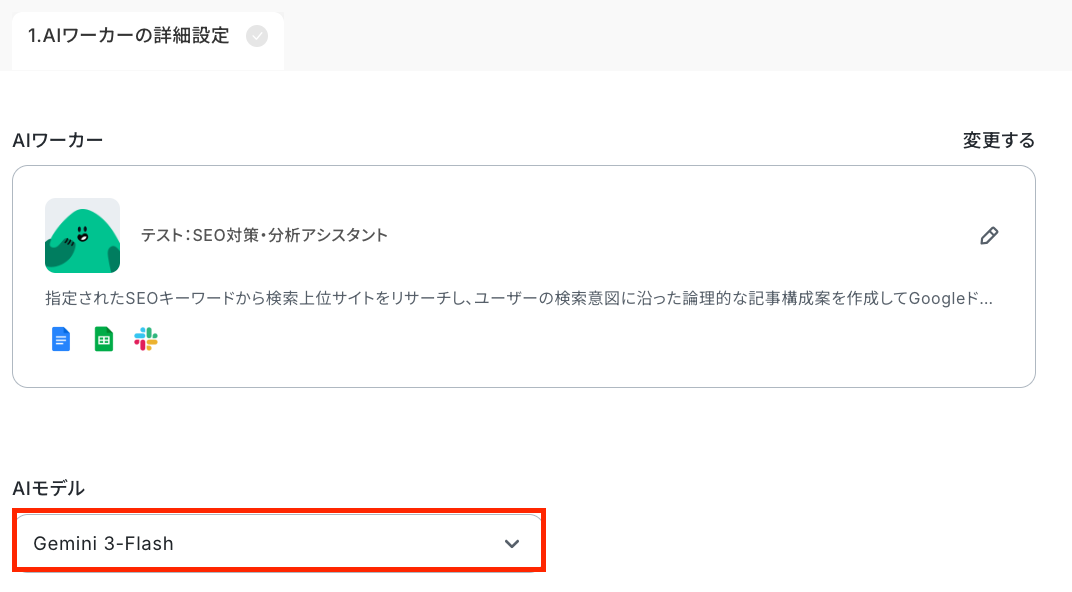Click the pencil edit icon on worker card
The width and height of the screenshot is (1072, 592).
tap(989, 236)
